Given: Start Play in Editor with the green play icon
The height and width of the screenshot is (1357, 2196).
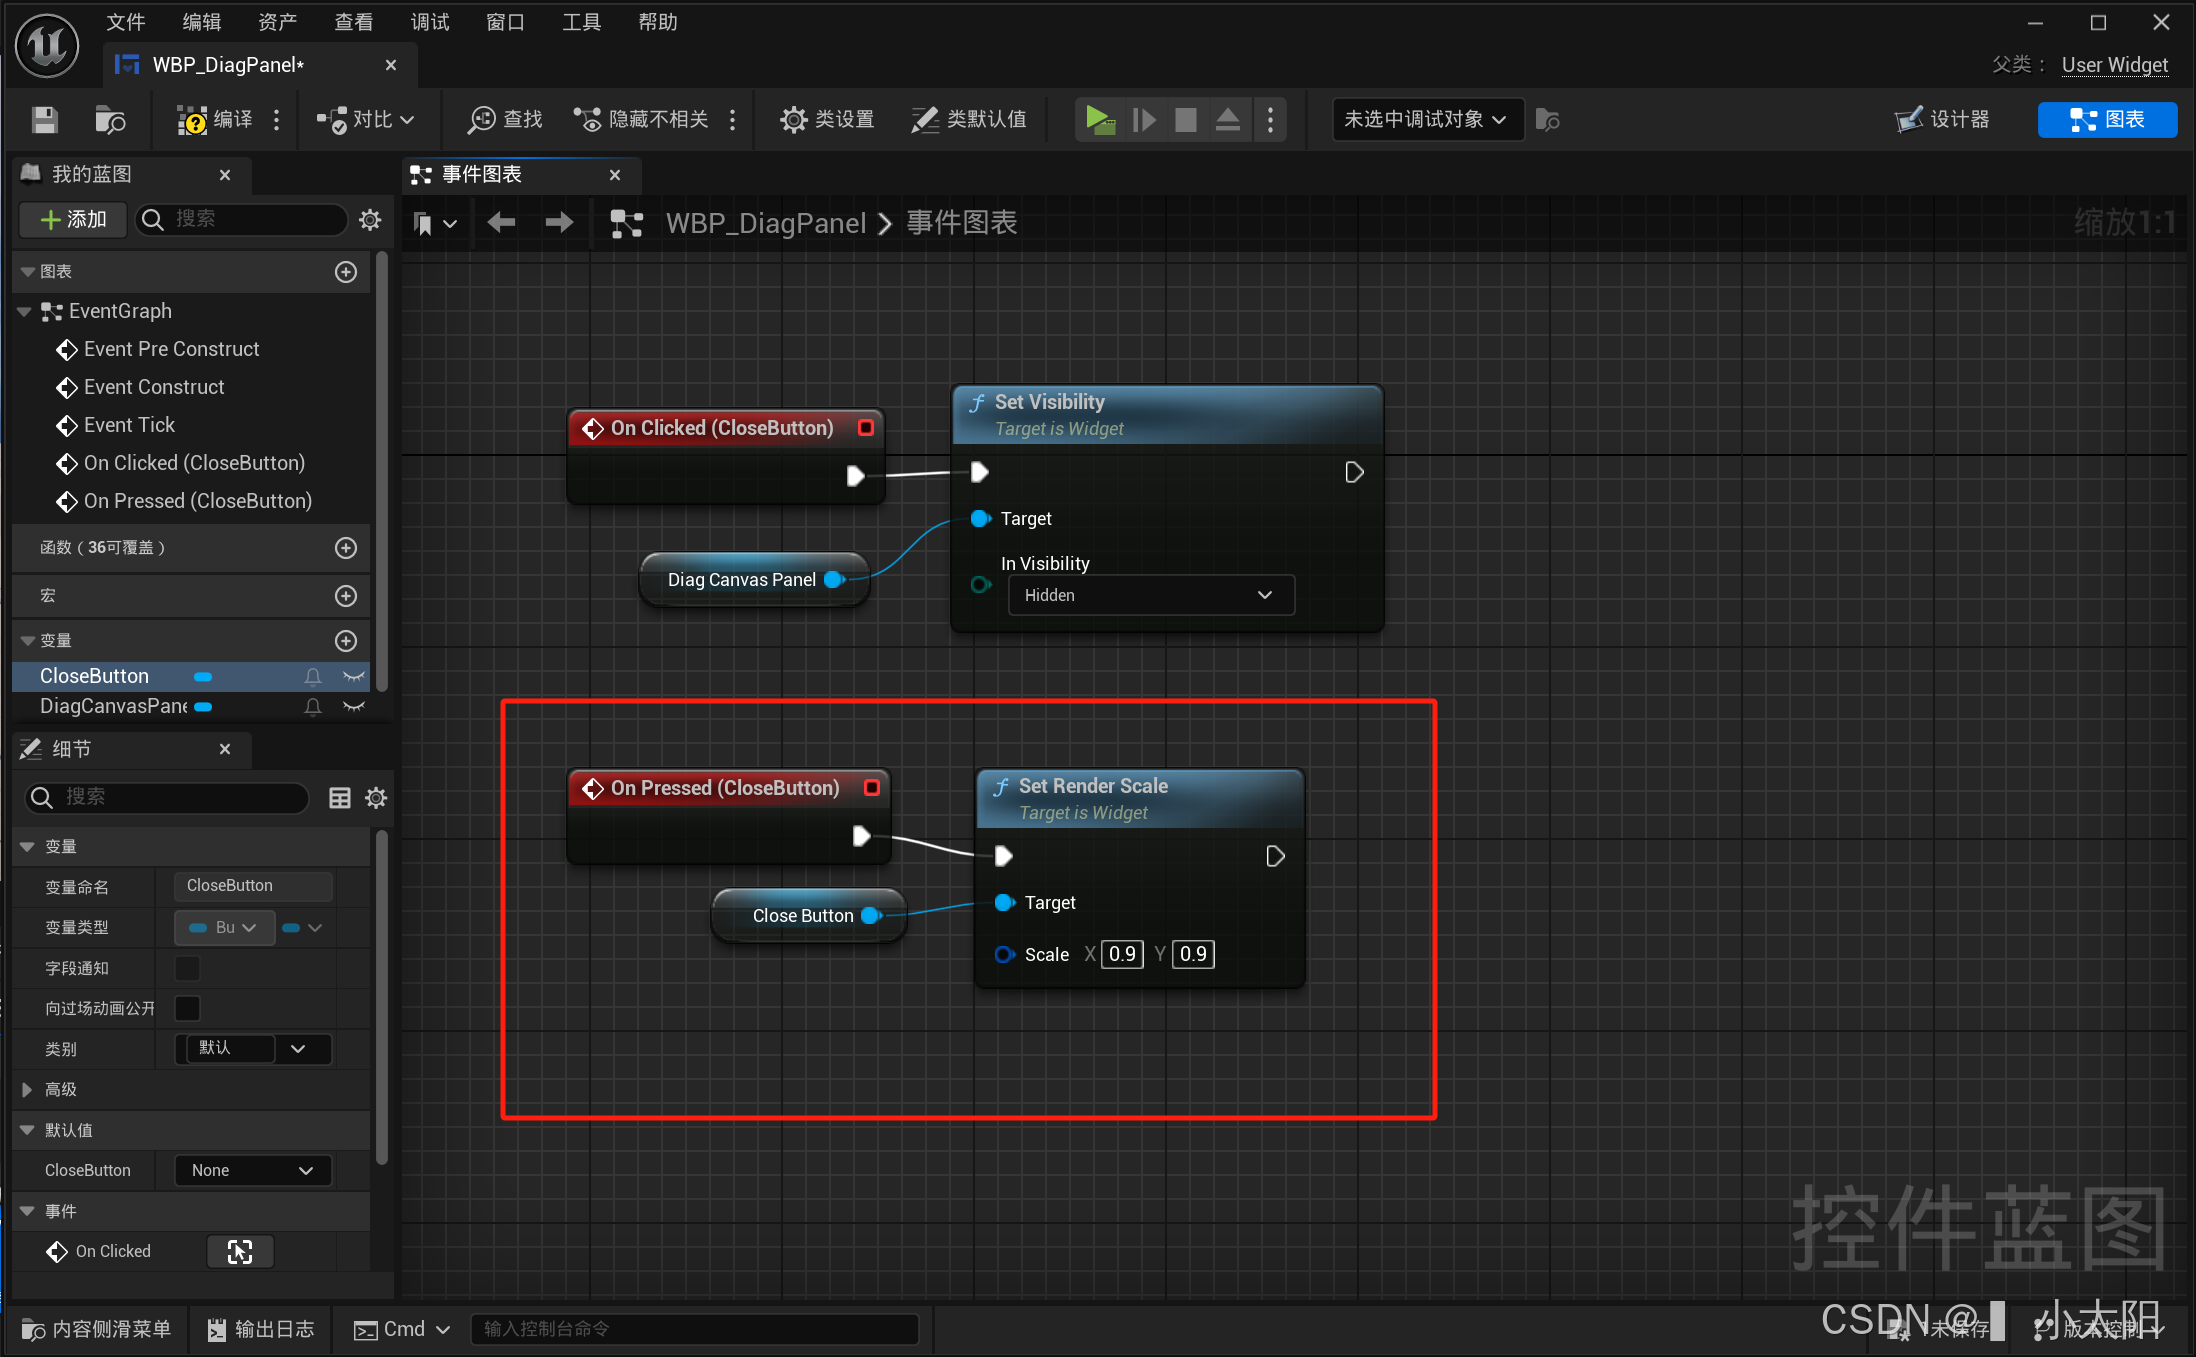Looking at the screenshot, I should click(x=1100, y=120).
